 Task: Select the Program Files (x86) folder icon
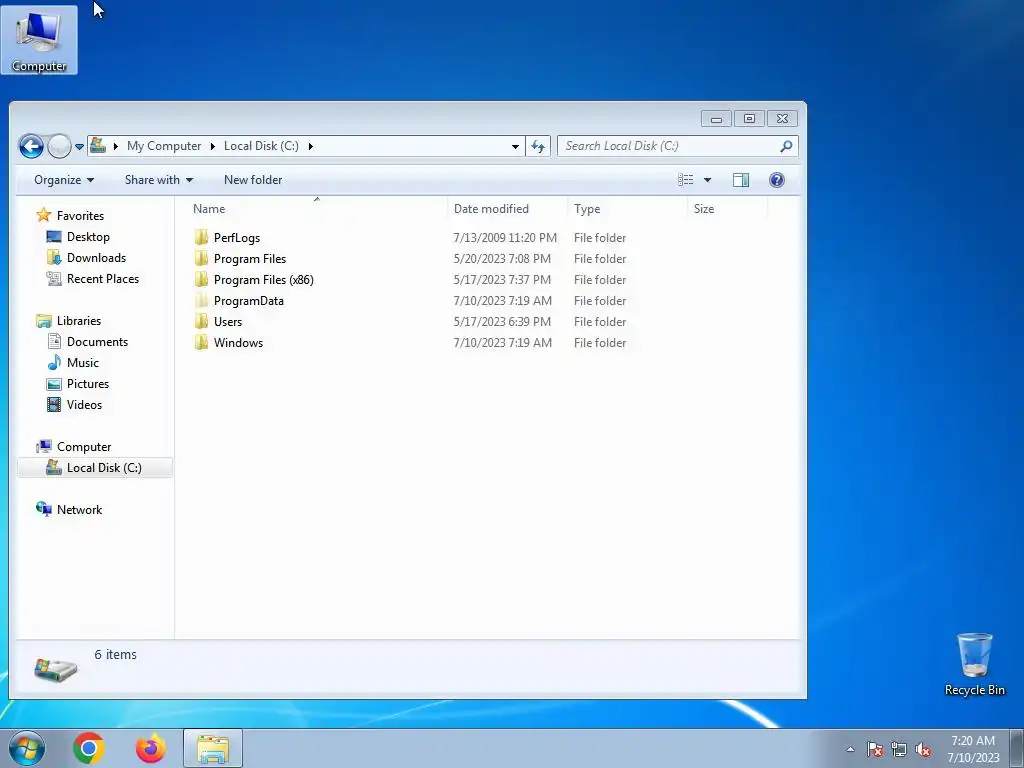(201, 280)
